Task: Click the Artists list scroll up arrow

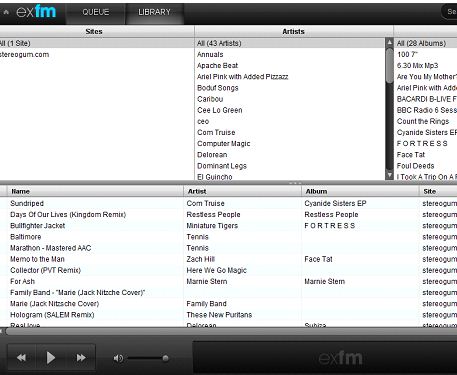Action: 389,42
